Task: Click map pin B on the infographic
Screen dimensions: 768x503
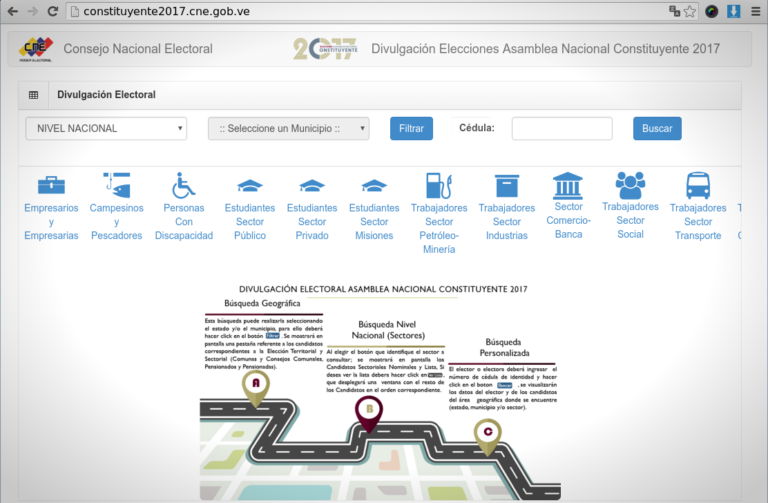Action: pyautogui.click(x=369, y=412)
